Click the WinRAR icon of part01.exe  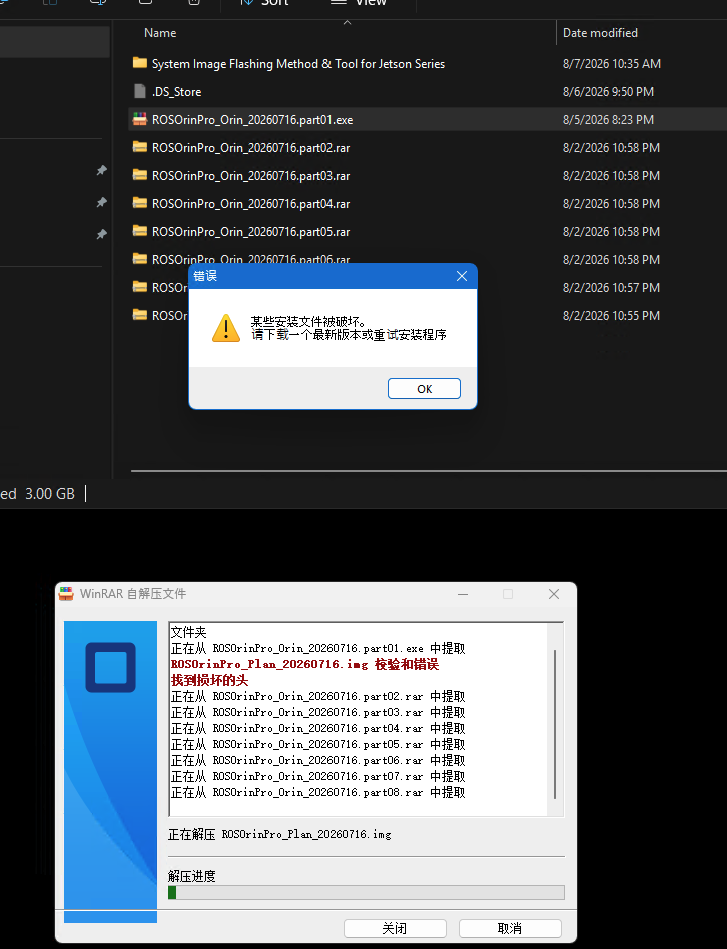coord(140,119)
